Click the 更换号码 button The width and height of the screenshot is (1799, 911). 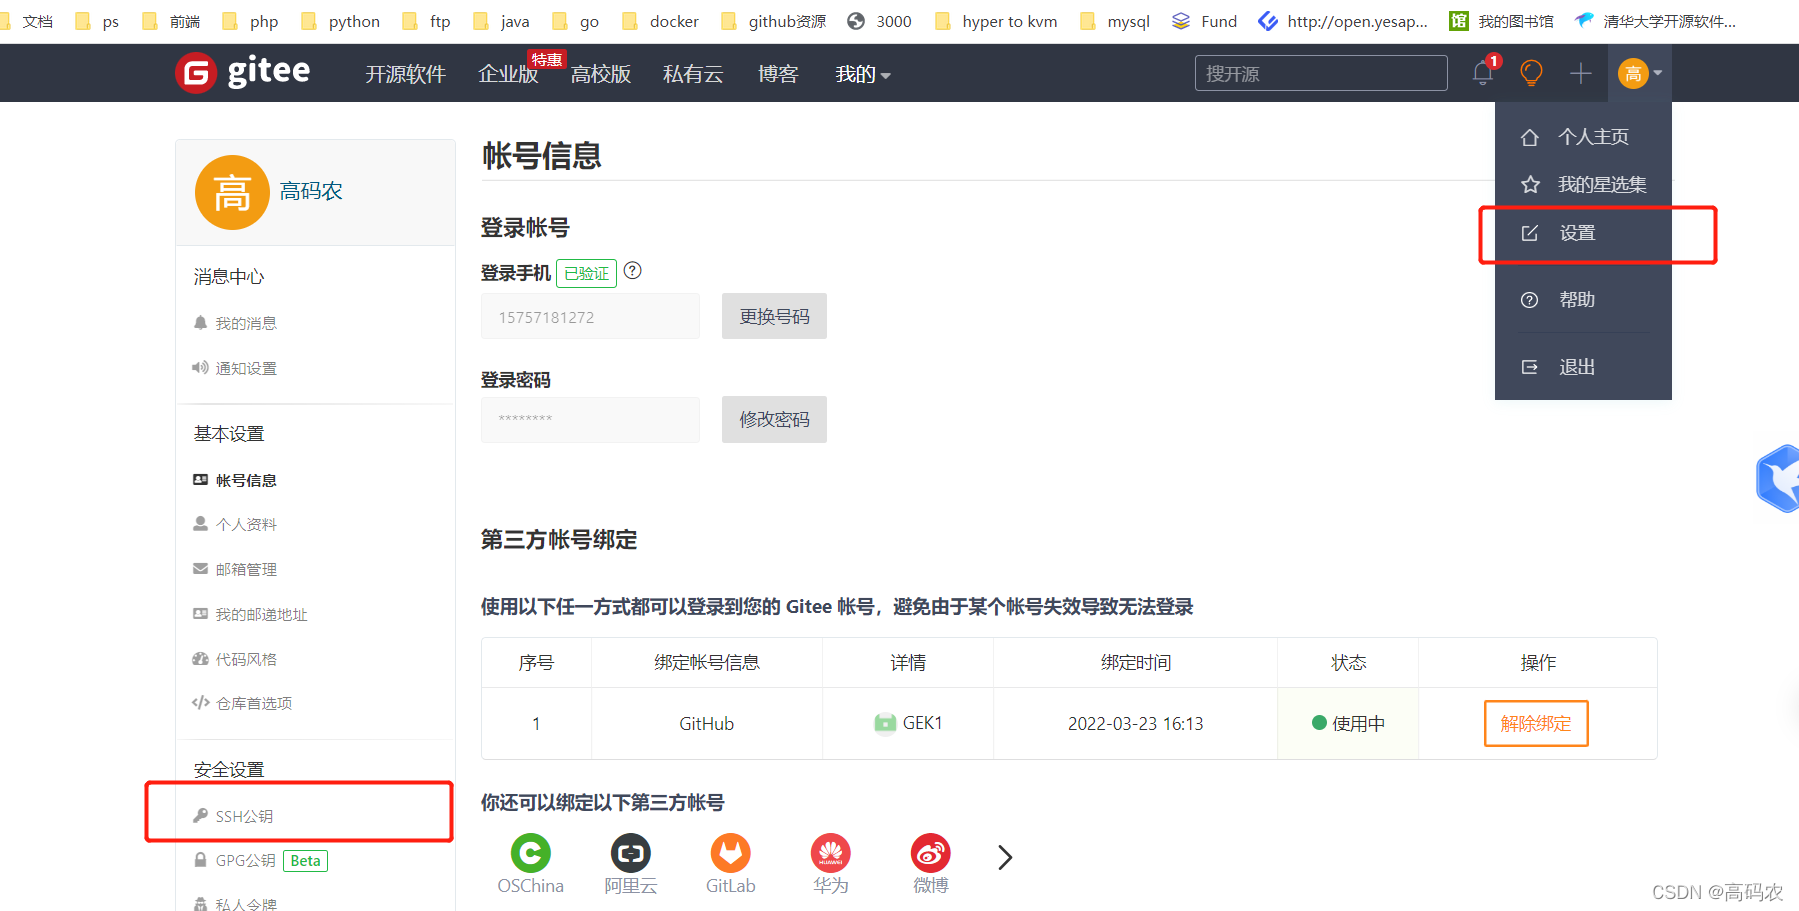(774, 316)
